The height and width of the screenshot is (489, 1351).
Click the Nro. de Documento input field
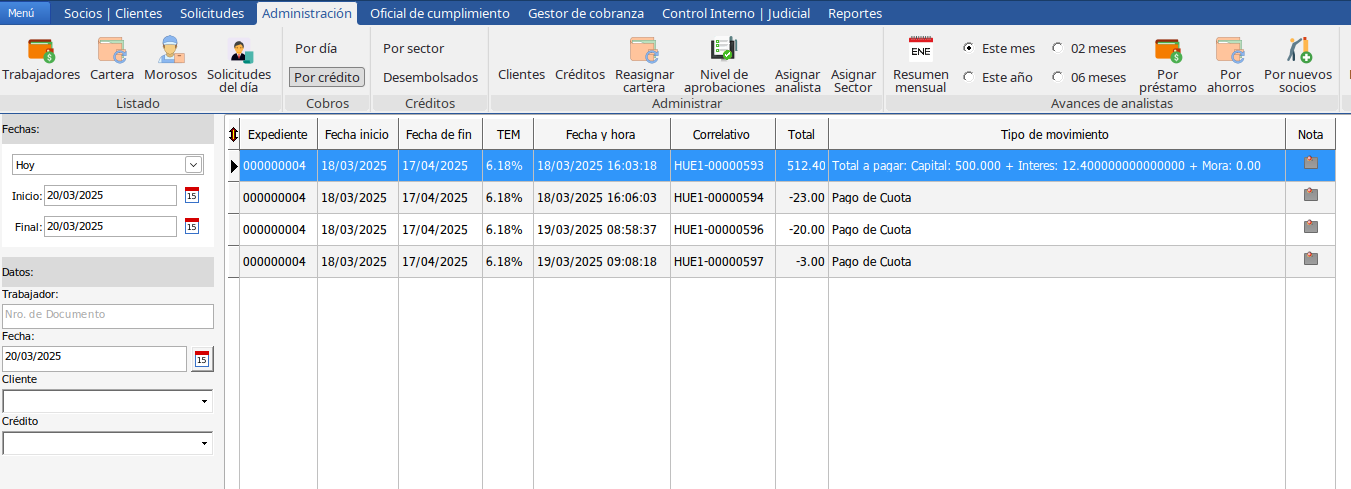[108, 315]
